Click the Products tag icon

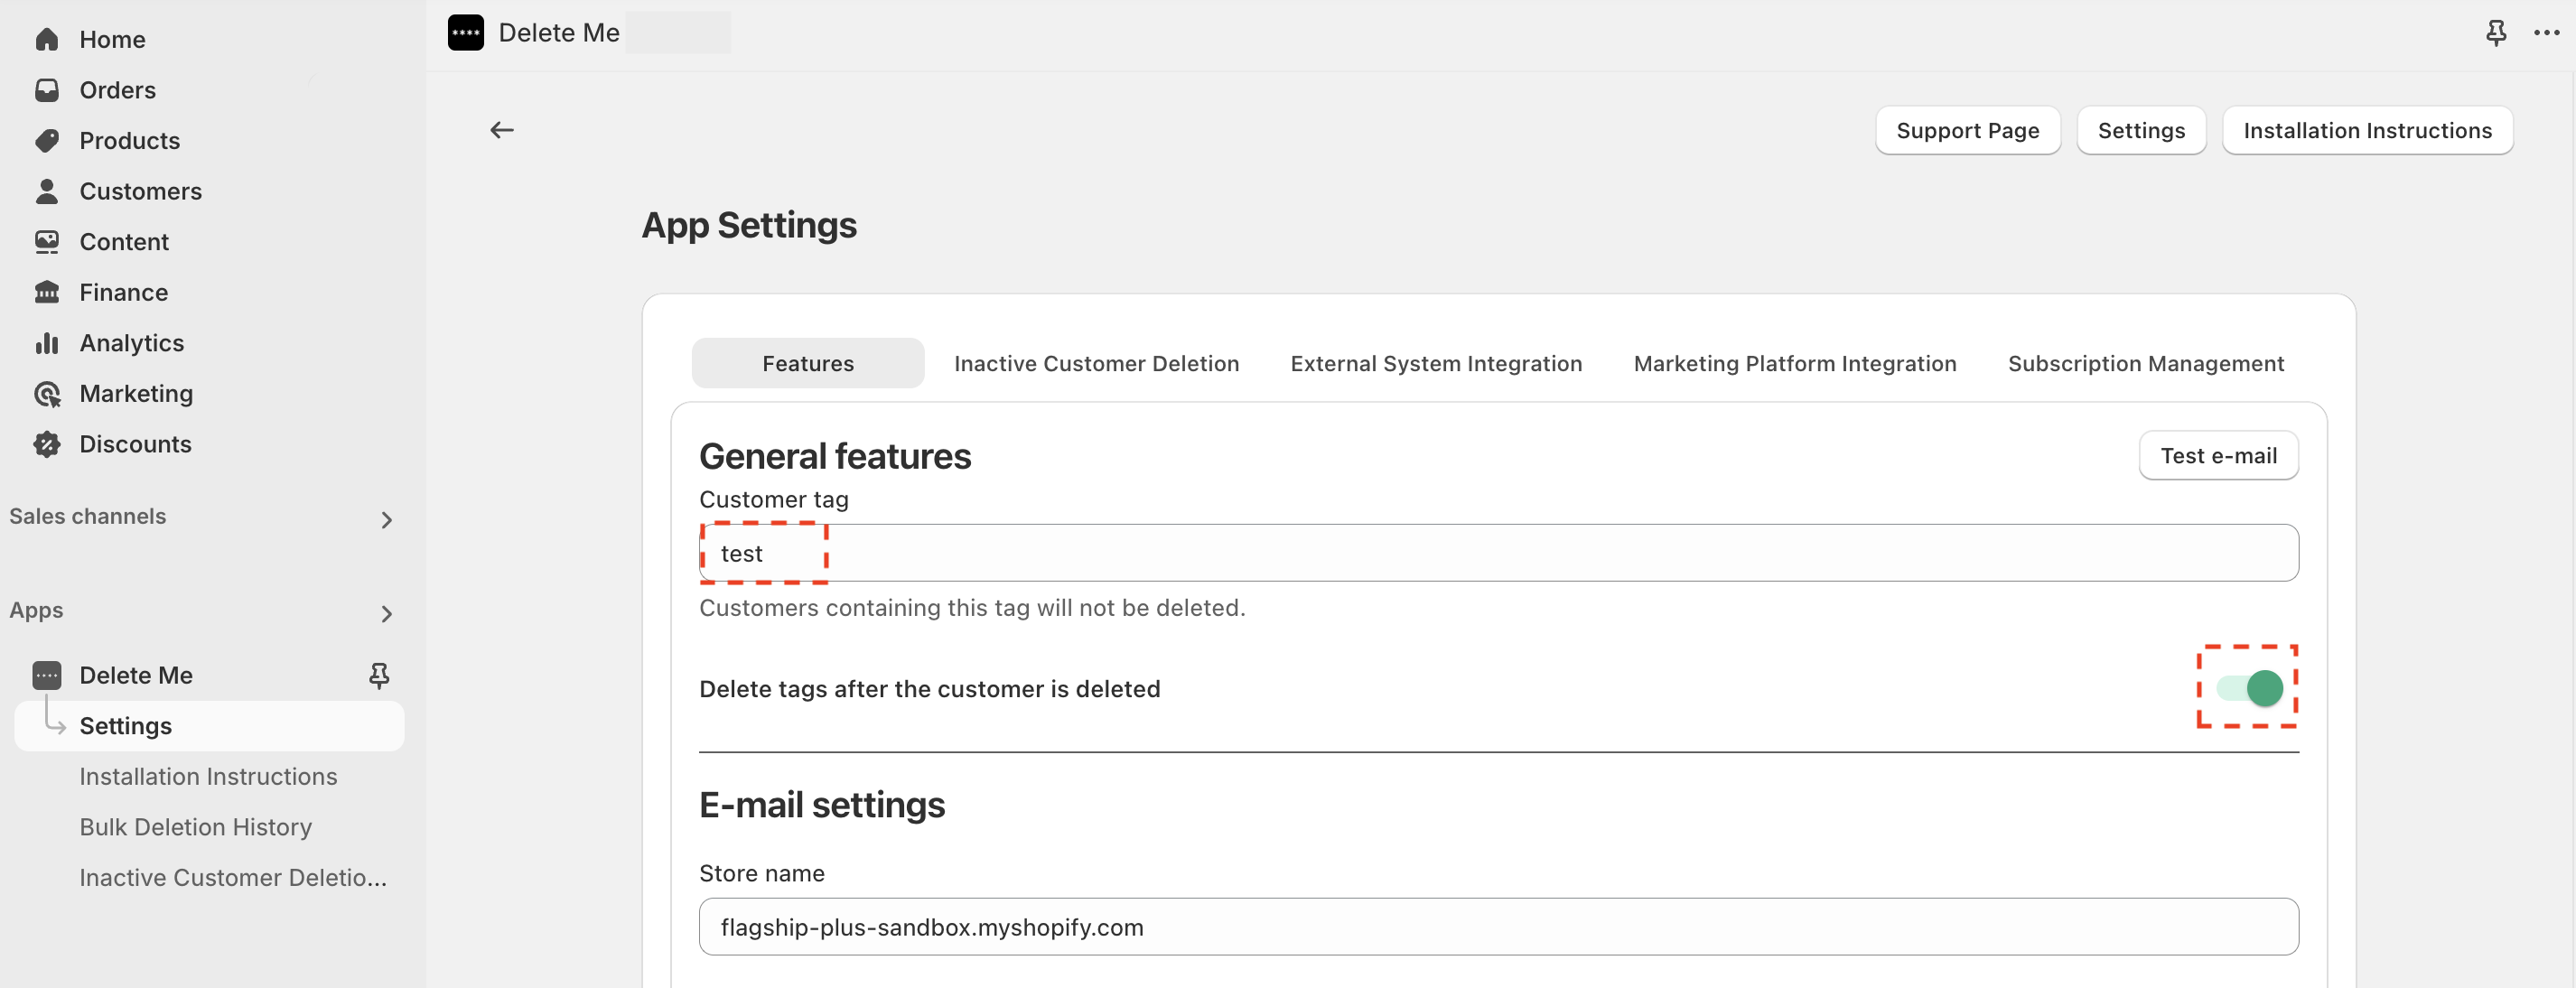click(x=46, y=140)
